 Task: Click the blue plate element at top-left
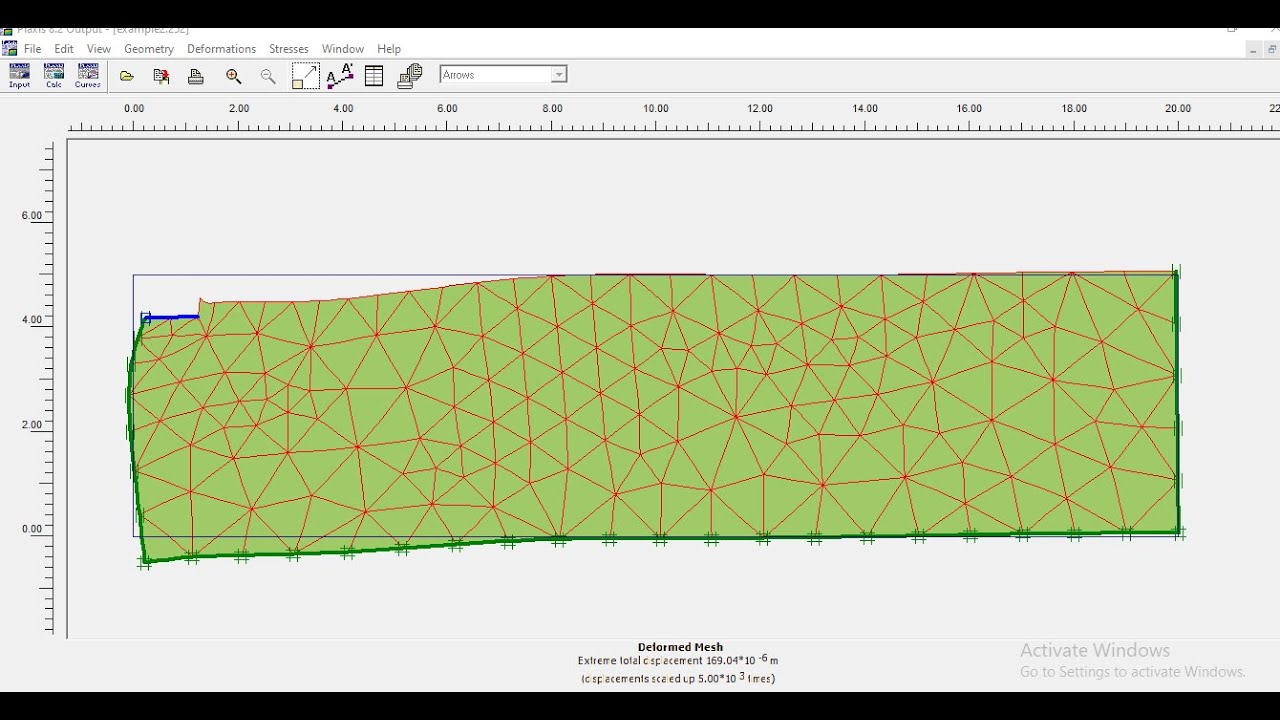pos(171,318)
